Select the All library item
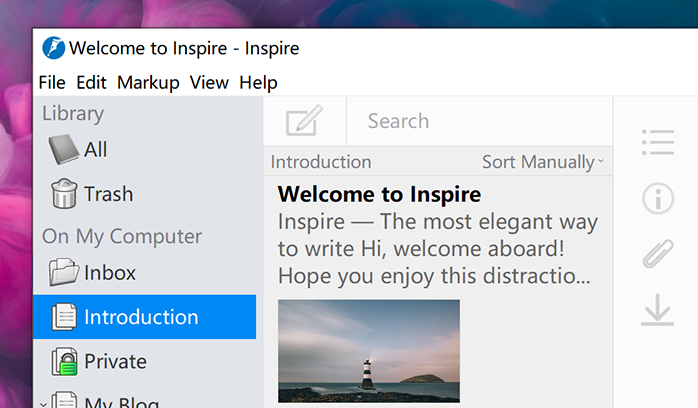Image resolution: width=698 pixels, height=408 pixels. (x=95, y=150)
